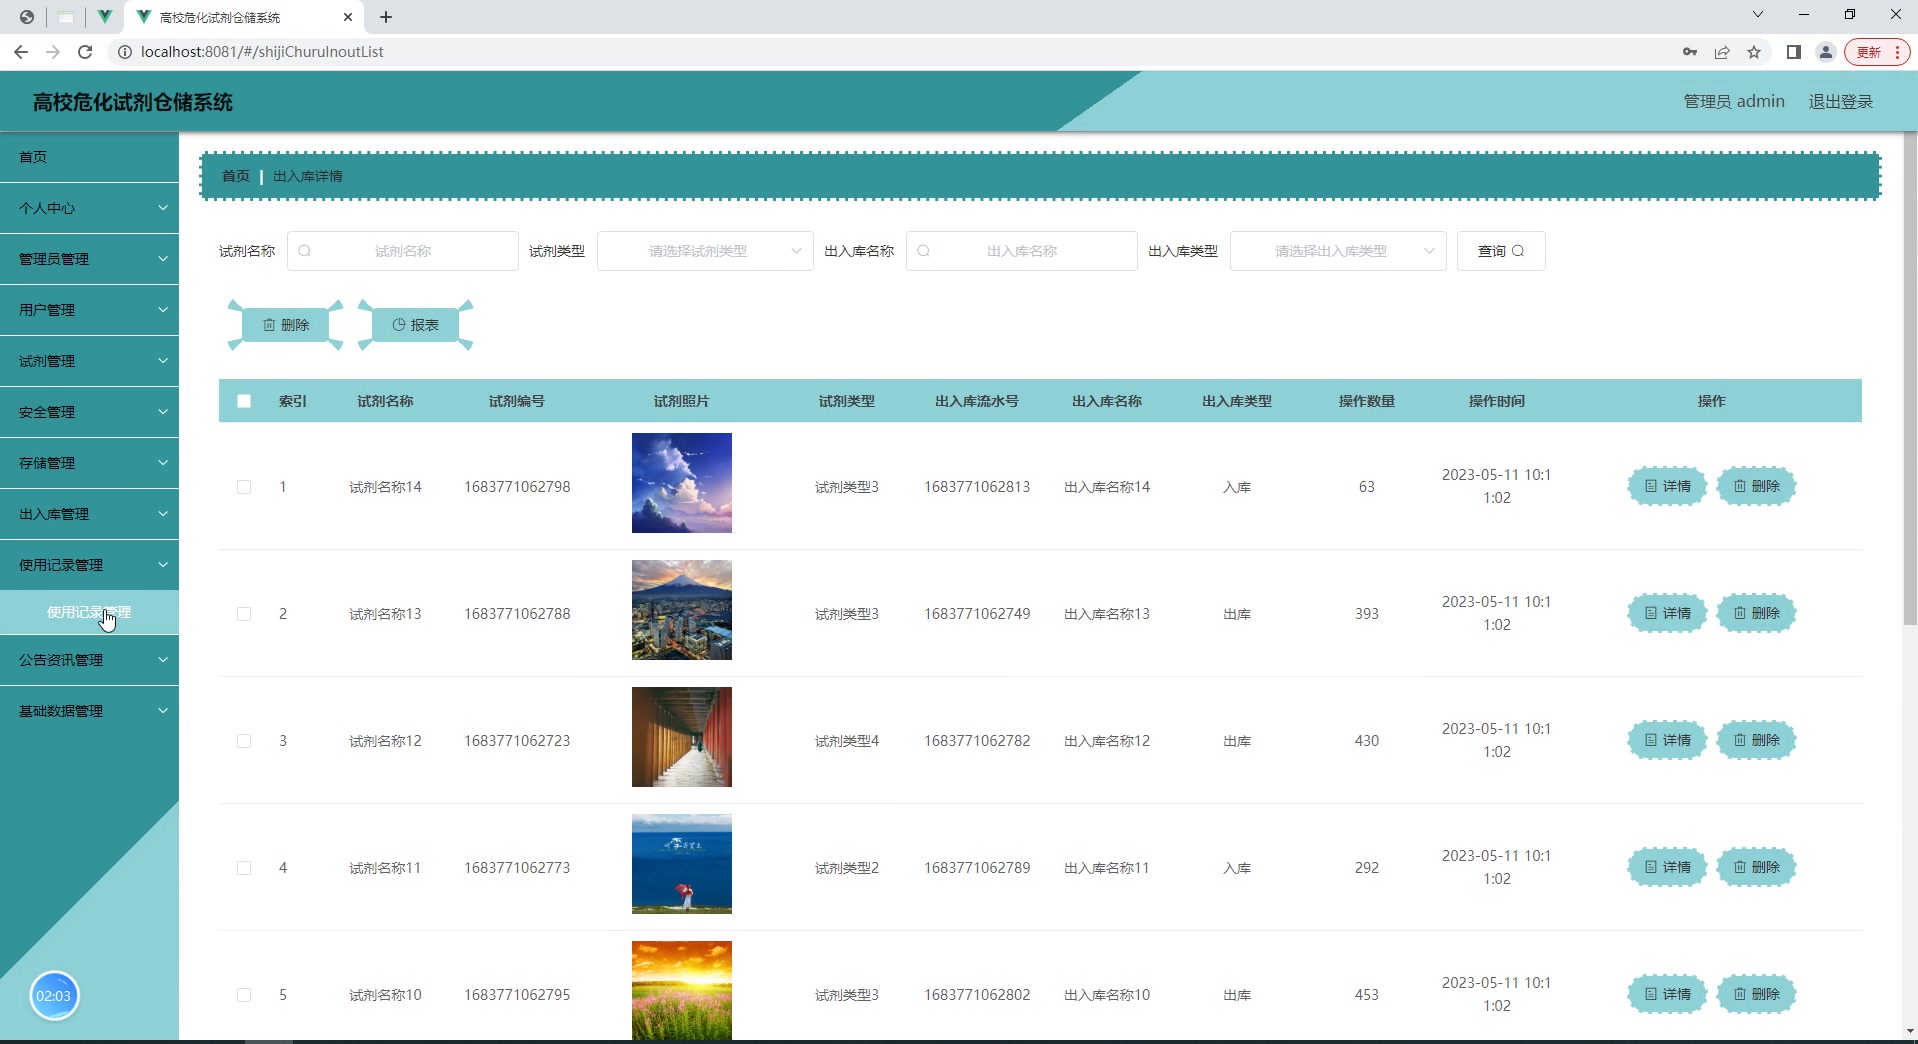The width and height of the screenshot is (1918, 1044).
Task: Check the select-all header checkbox
Action: (244, 401)
